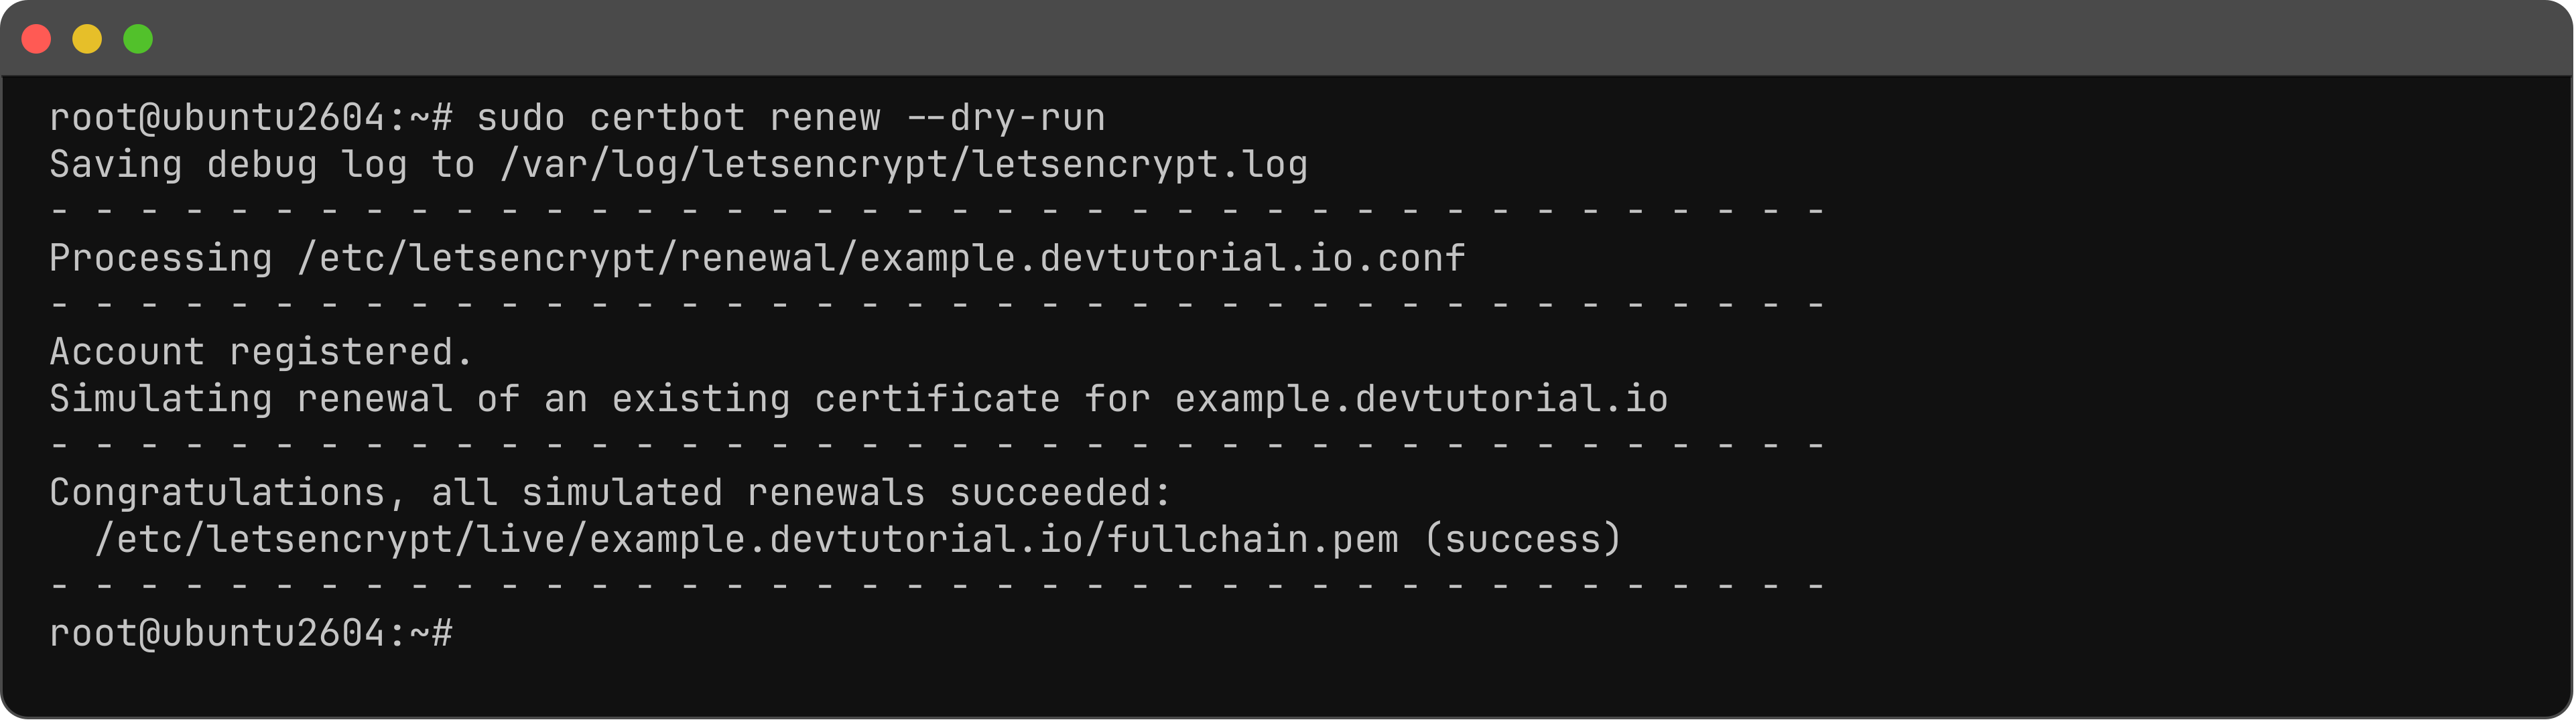The height and width of the screenshot is (722, 2576).
Task: Click the Saving debug log to text
Action: (x=262, y=165)
